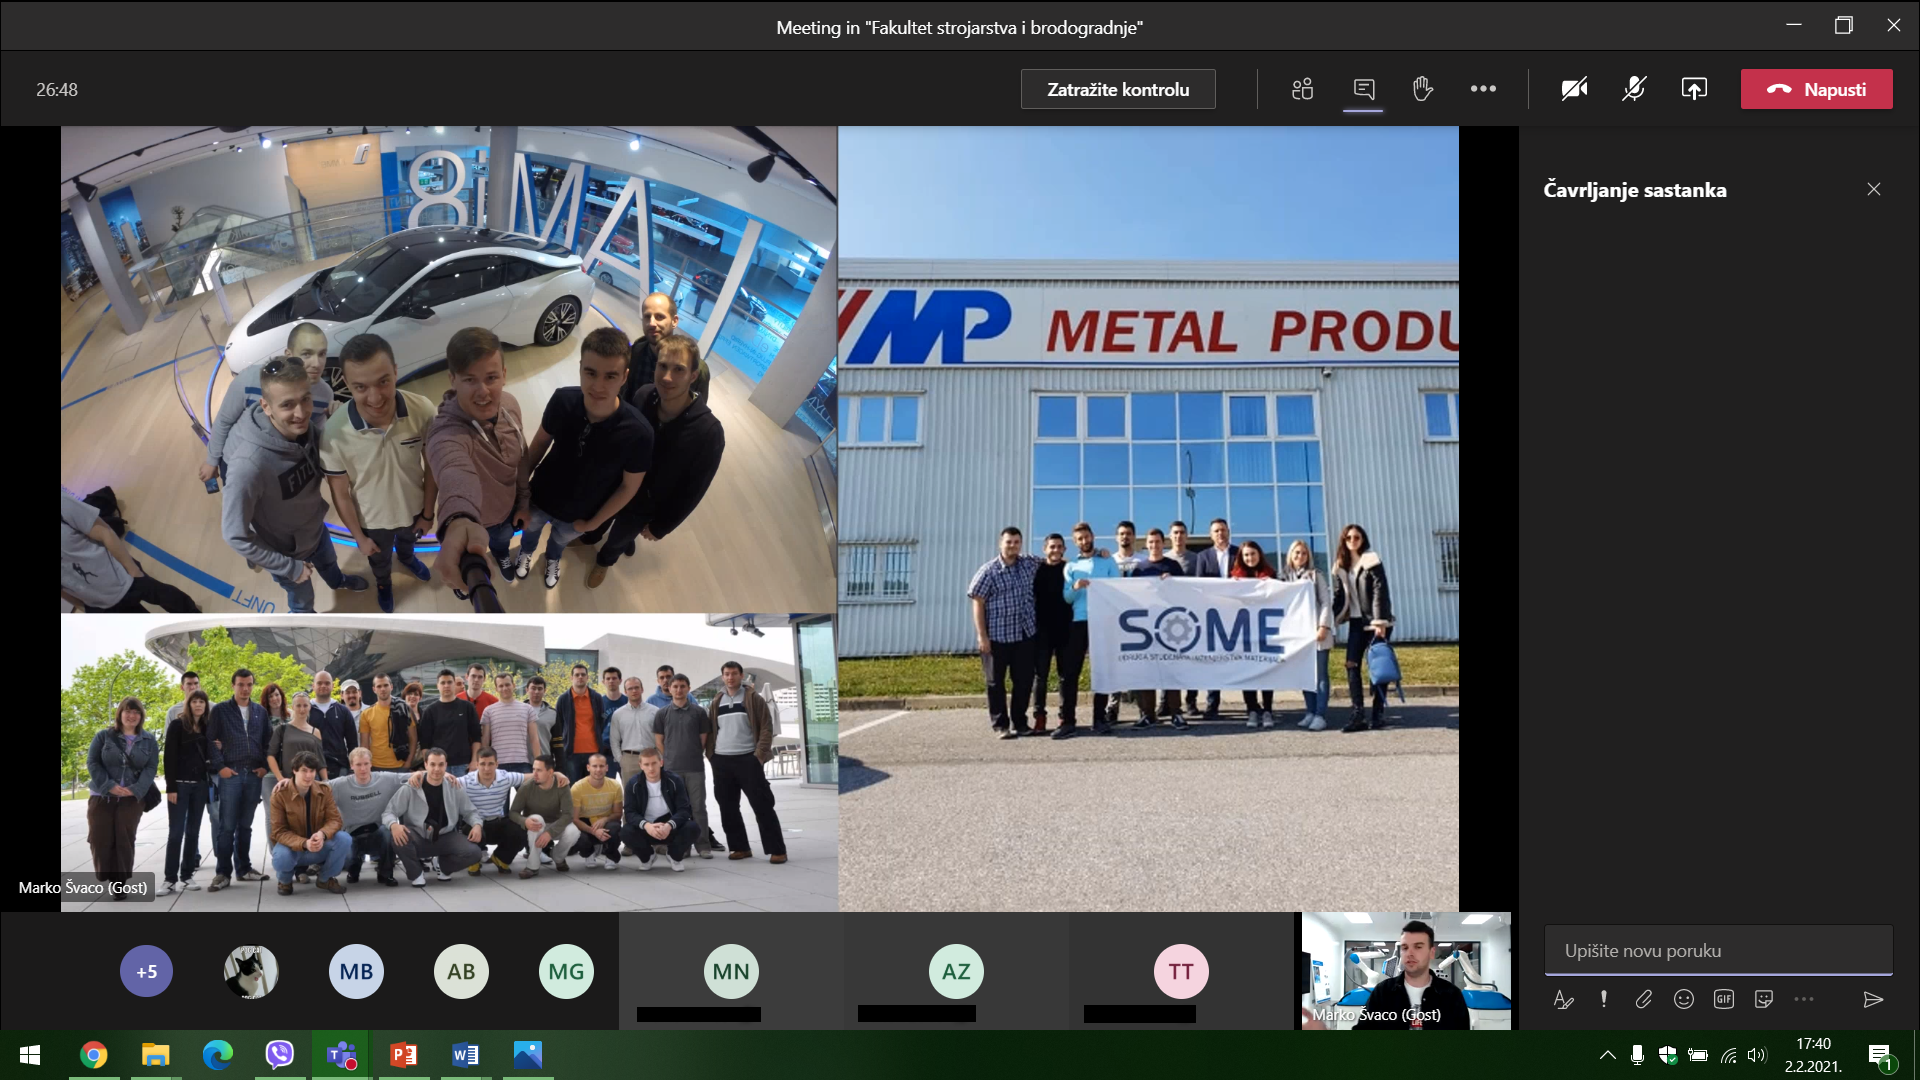This screenshot has width=1920, height=1080.
Task: Open the sticker picker
Action: point(1763,999)
